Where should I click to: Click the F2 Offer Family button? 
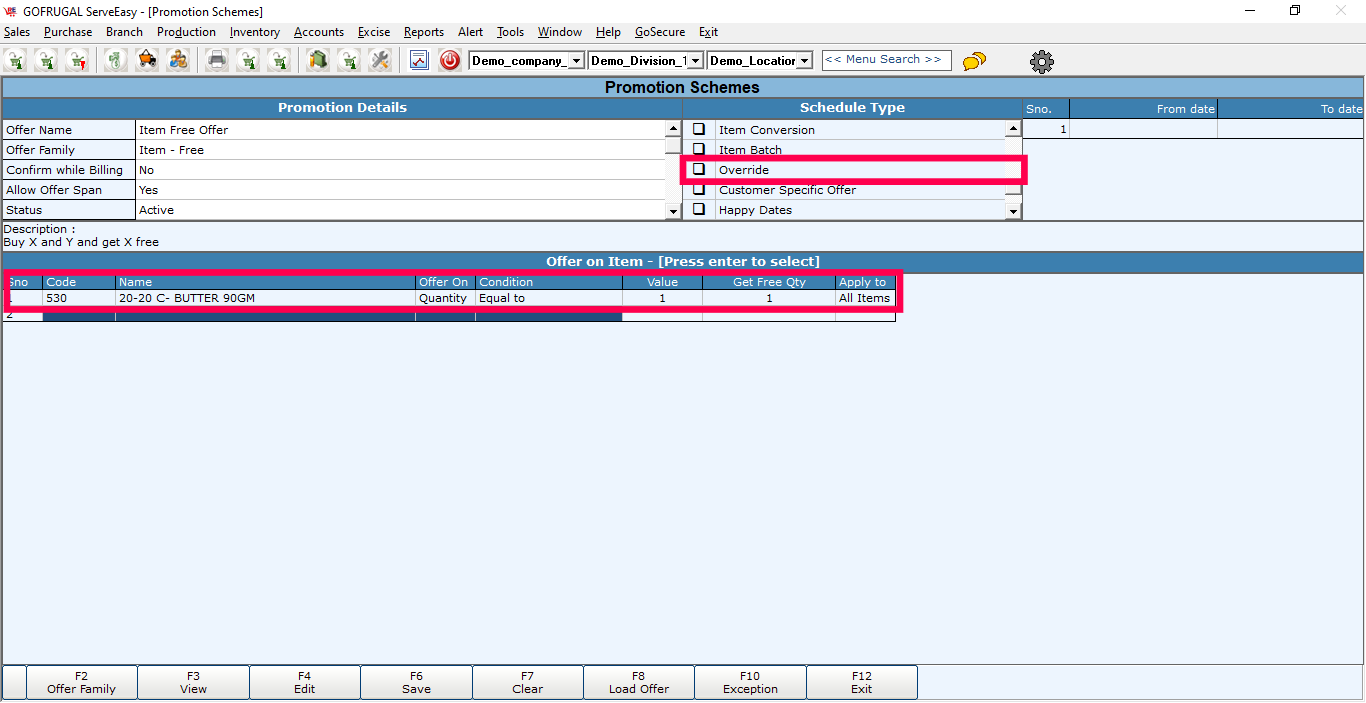pos(82,682)
